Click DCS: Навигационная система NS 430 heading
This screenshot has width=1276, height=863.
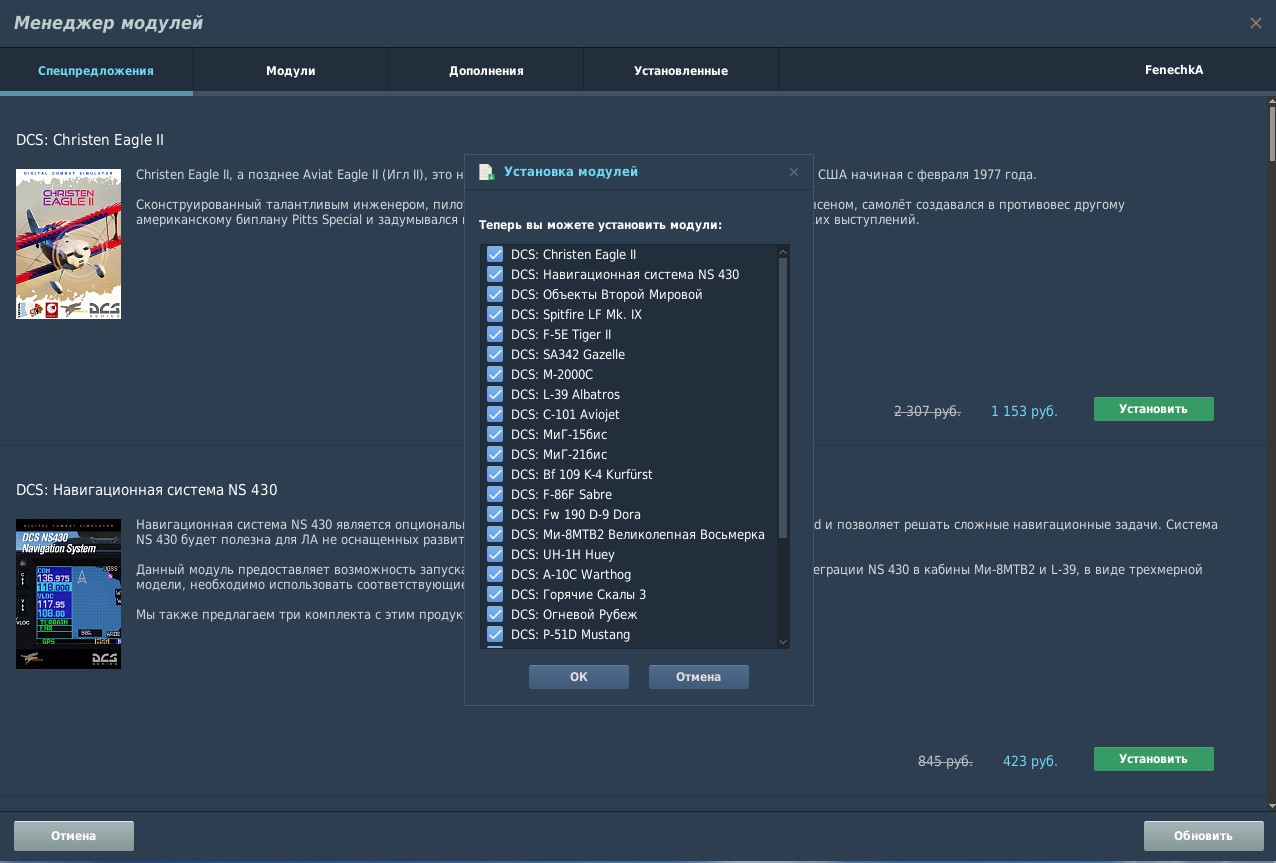click(147, 490)
